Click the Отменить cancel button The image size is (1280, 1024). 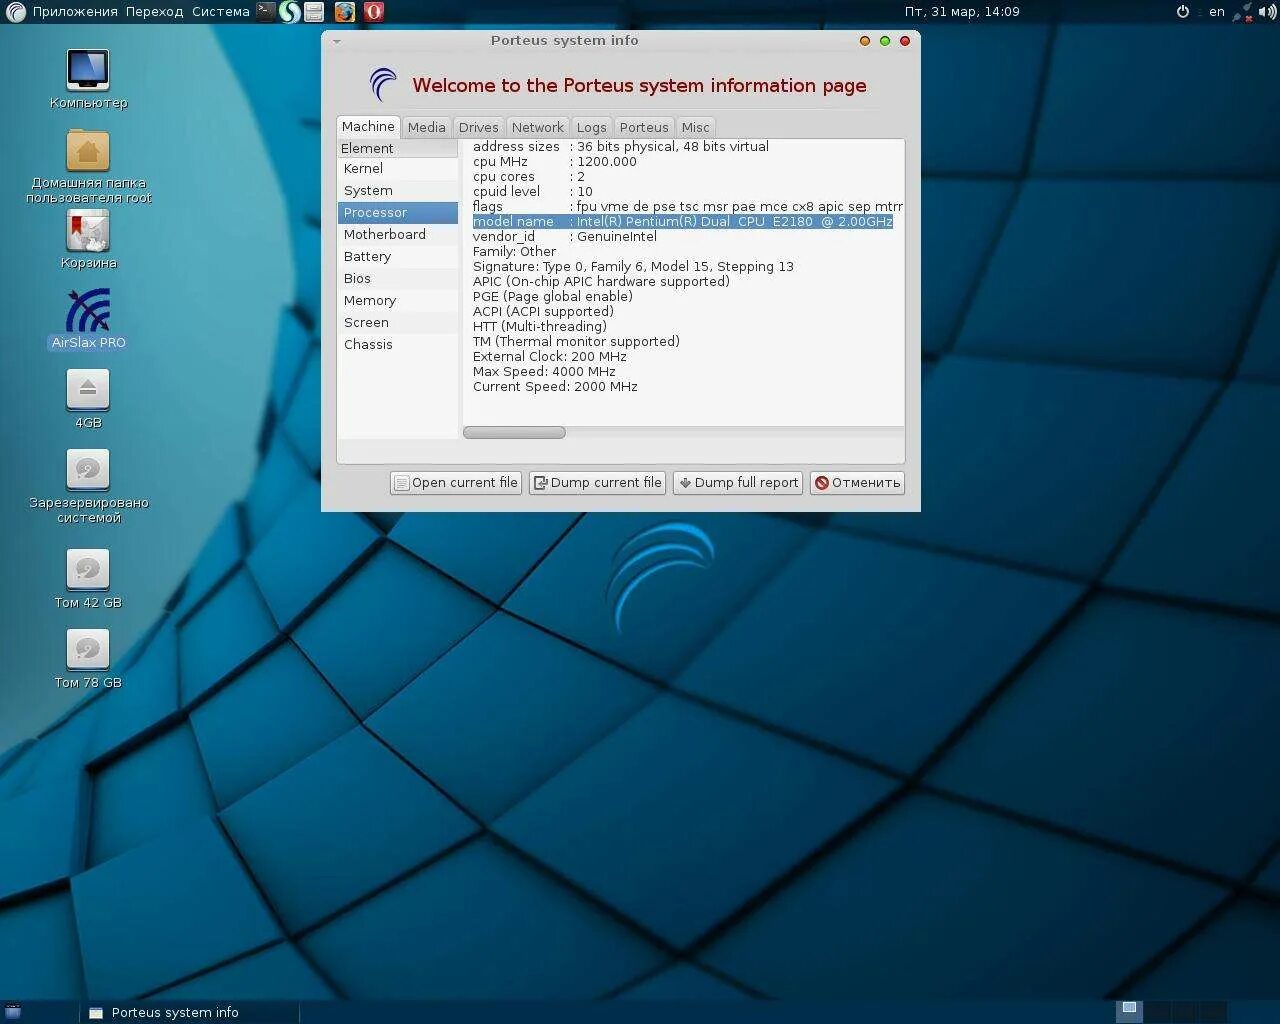[857, 482]
